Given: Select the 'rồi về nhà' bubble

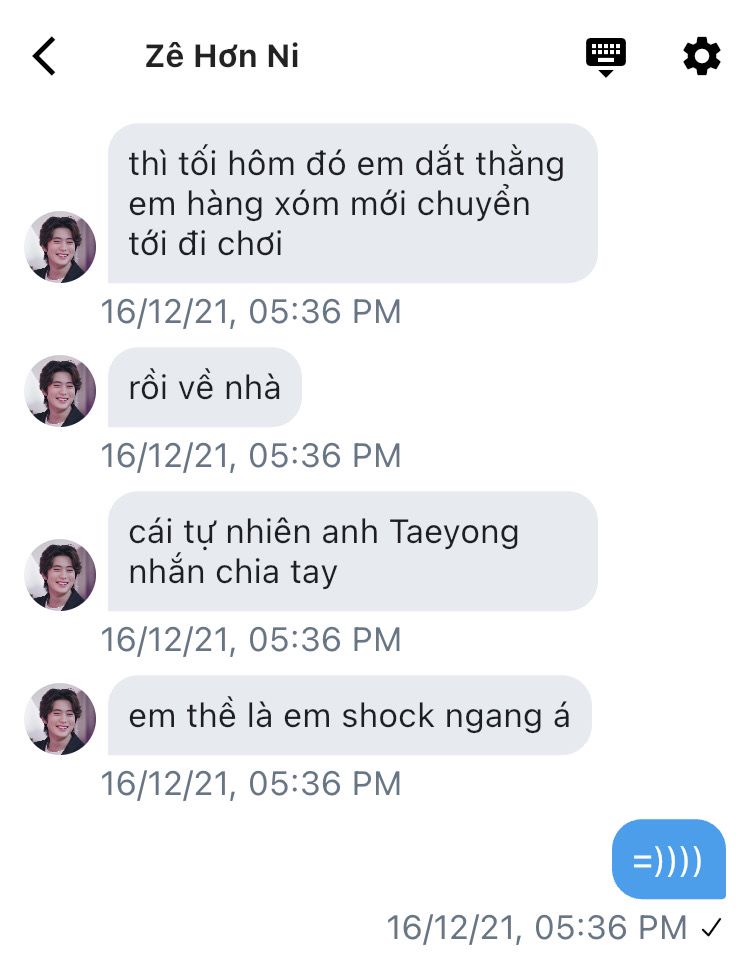Looking at the screenshot, I should click(x=204, y=387).
